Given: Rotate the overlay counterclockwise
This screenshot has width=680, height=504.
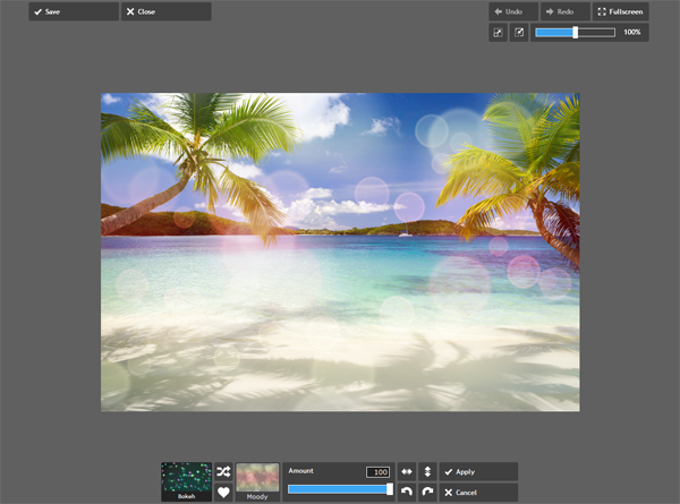Looking at the screenshot, I should [407, 492].
